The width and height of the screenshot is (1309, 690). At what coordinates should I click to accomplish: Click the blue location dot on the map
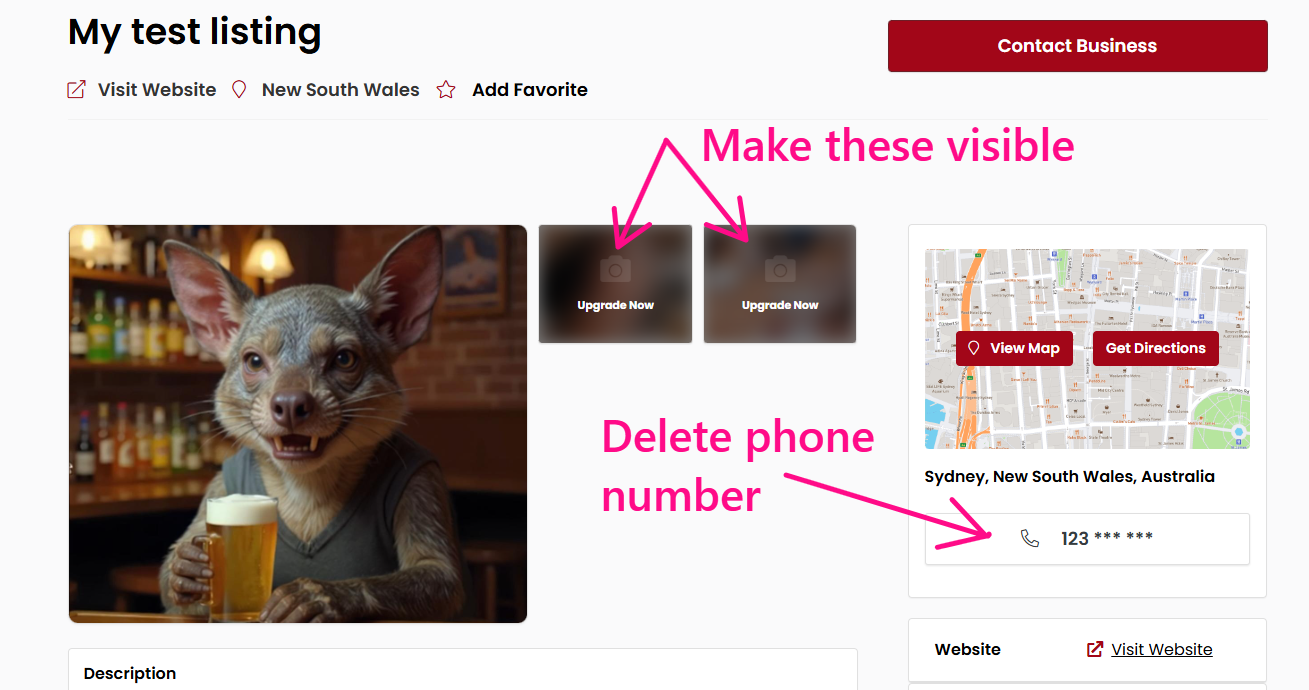[x=1238, y=432]
